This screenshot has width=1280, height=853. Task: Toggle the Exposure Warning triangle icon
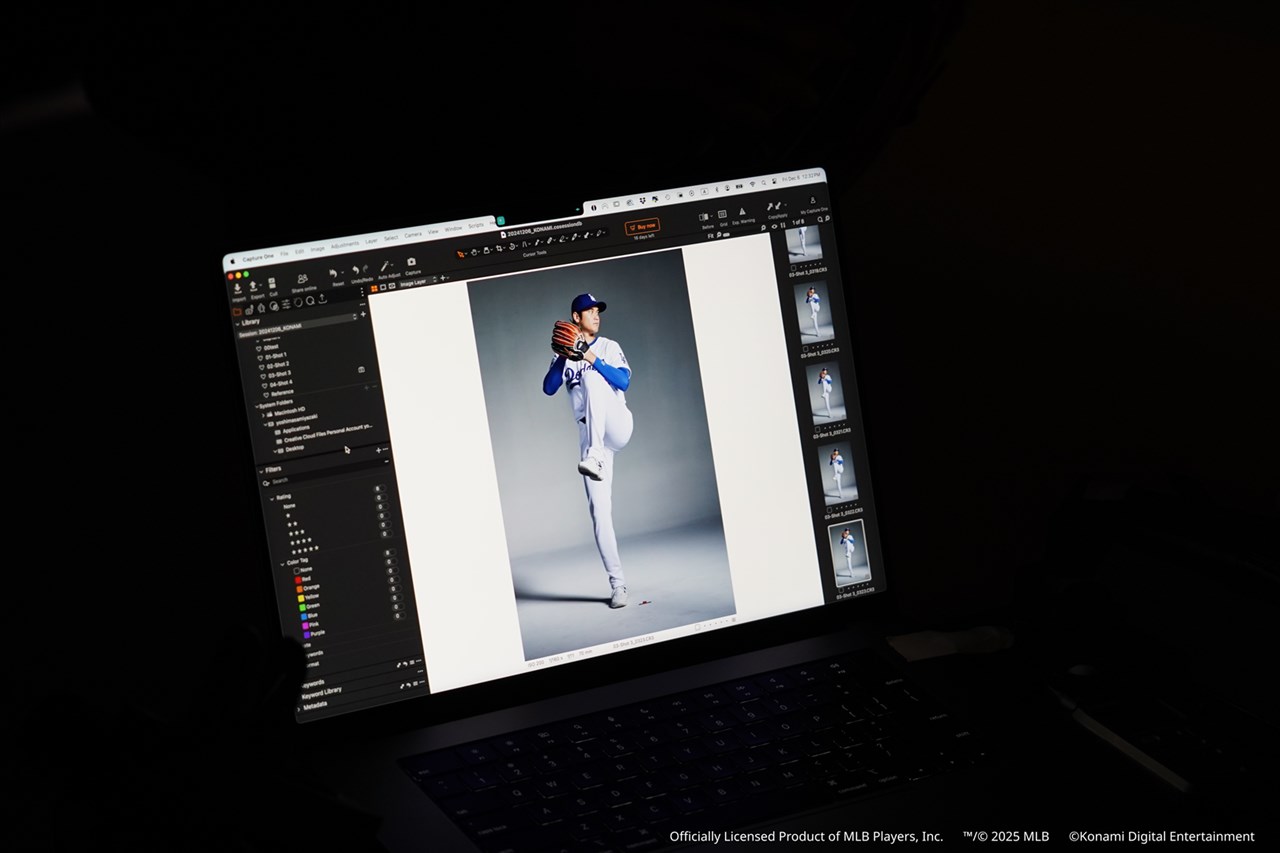point(741,212)
